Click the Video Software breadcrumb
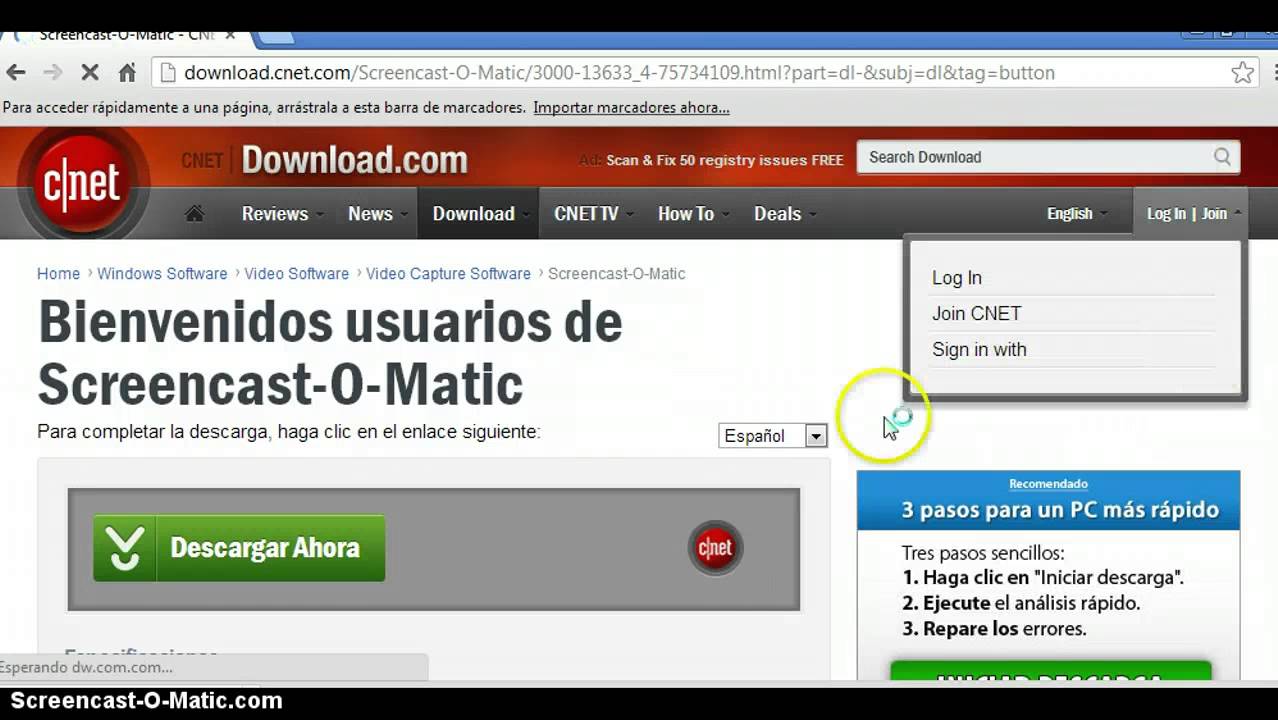 pyautogui.click(x=297, y=273)
